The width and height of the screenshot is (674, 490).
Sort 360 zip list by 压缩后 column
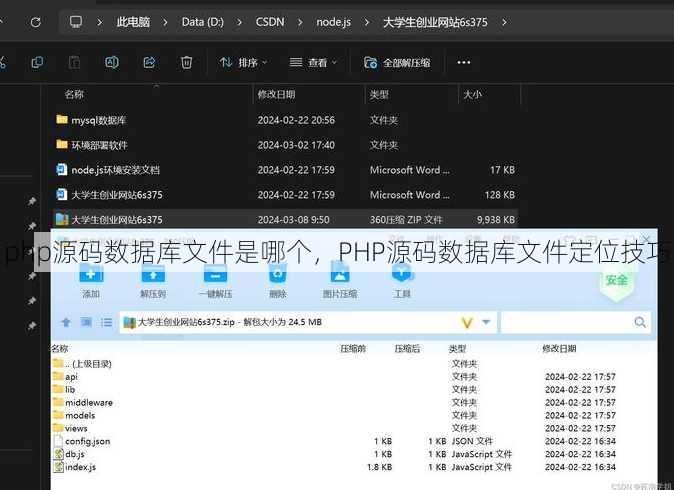407,349
